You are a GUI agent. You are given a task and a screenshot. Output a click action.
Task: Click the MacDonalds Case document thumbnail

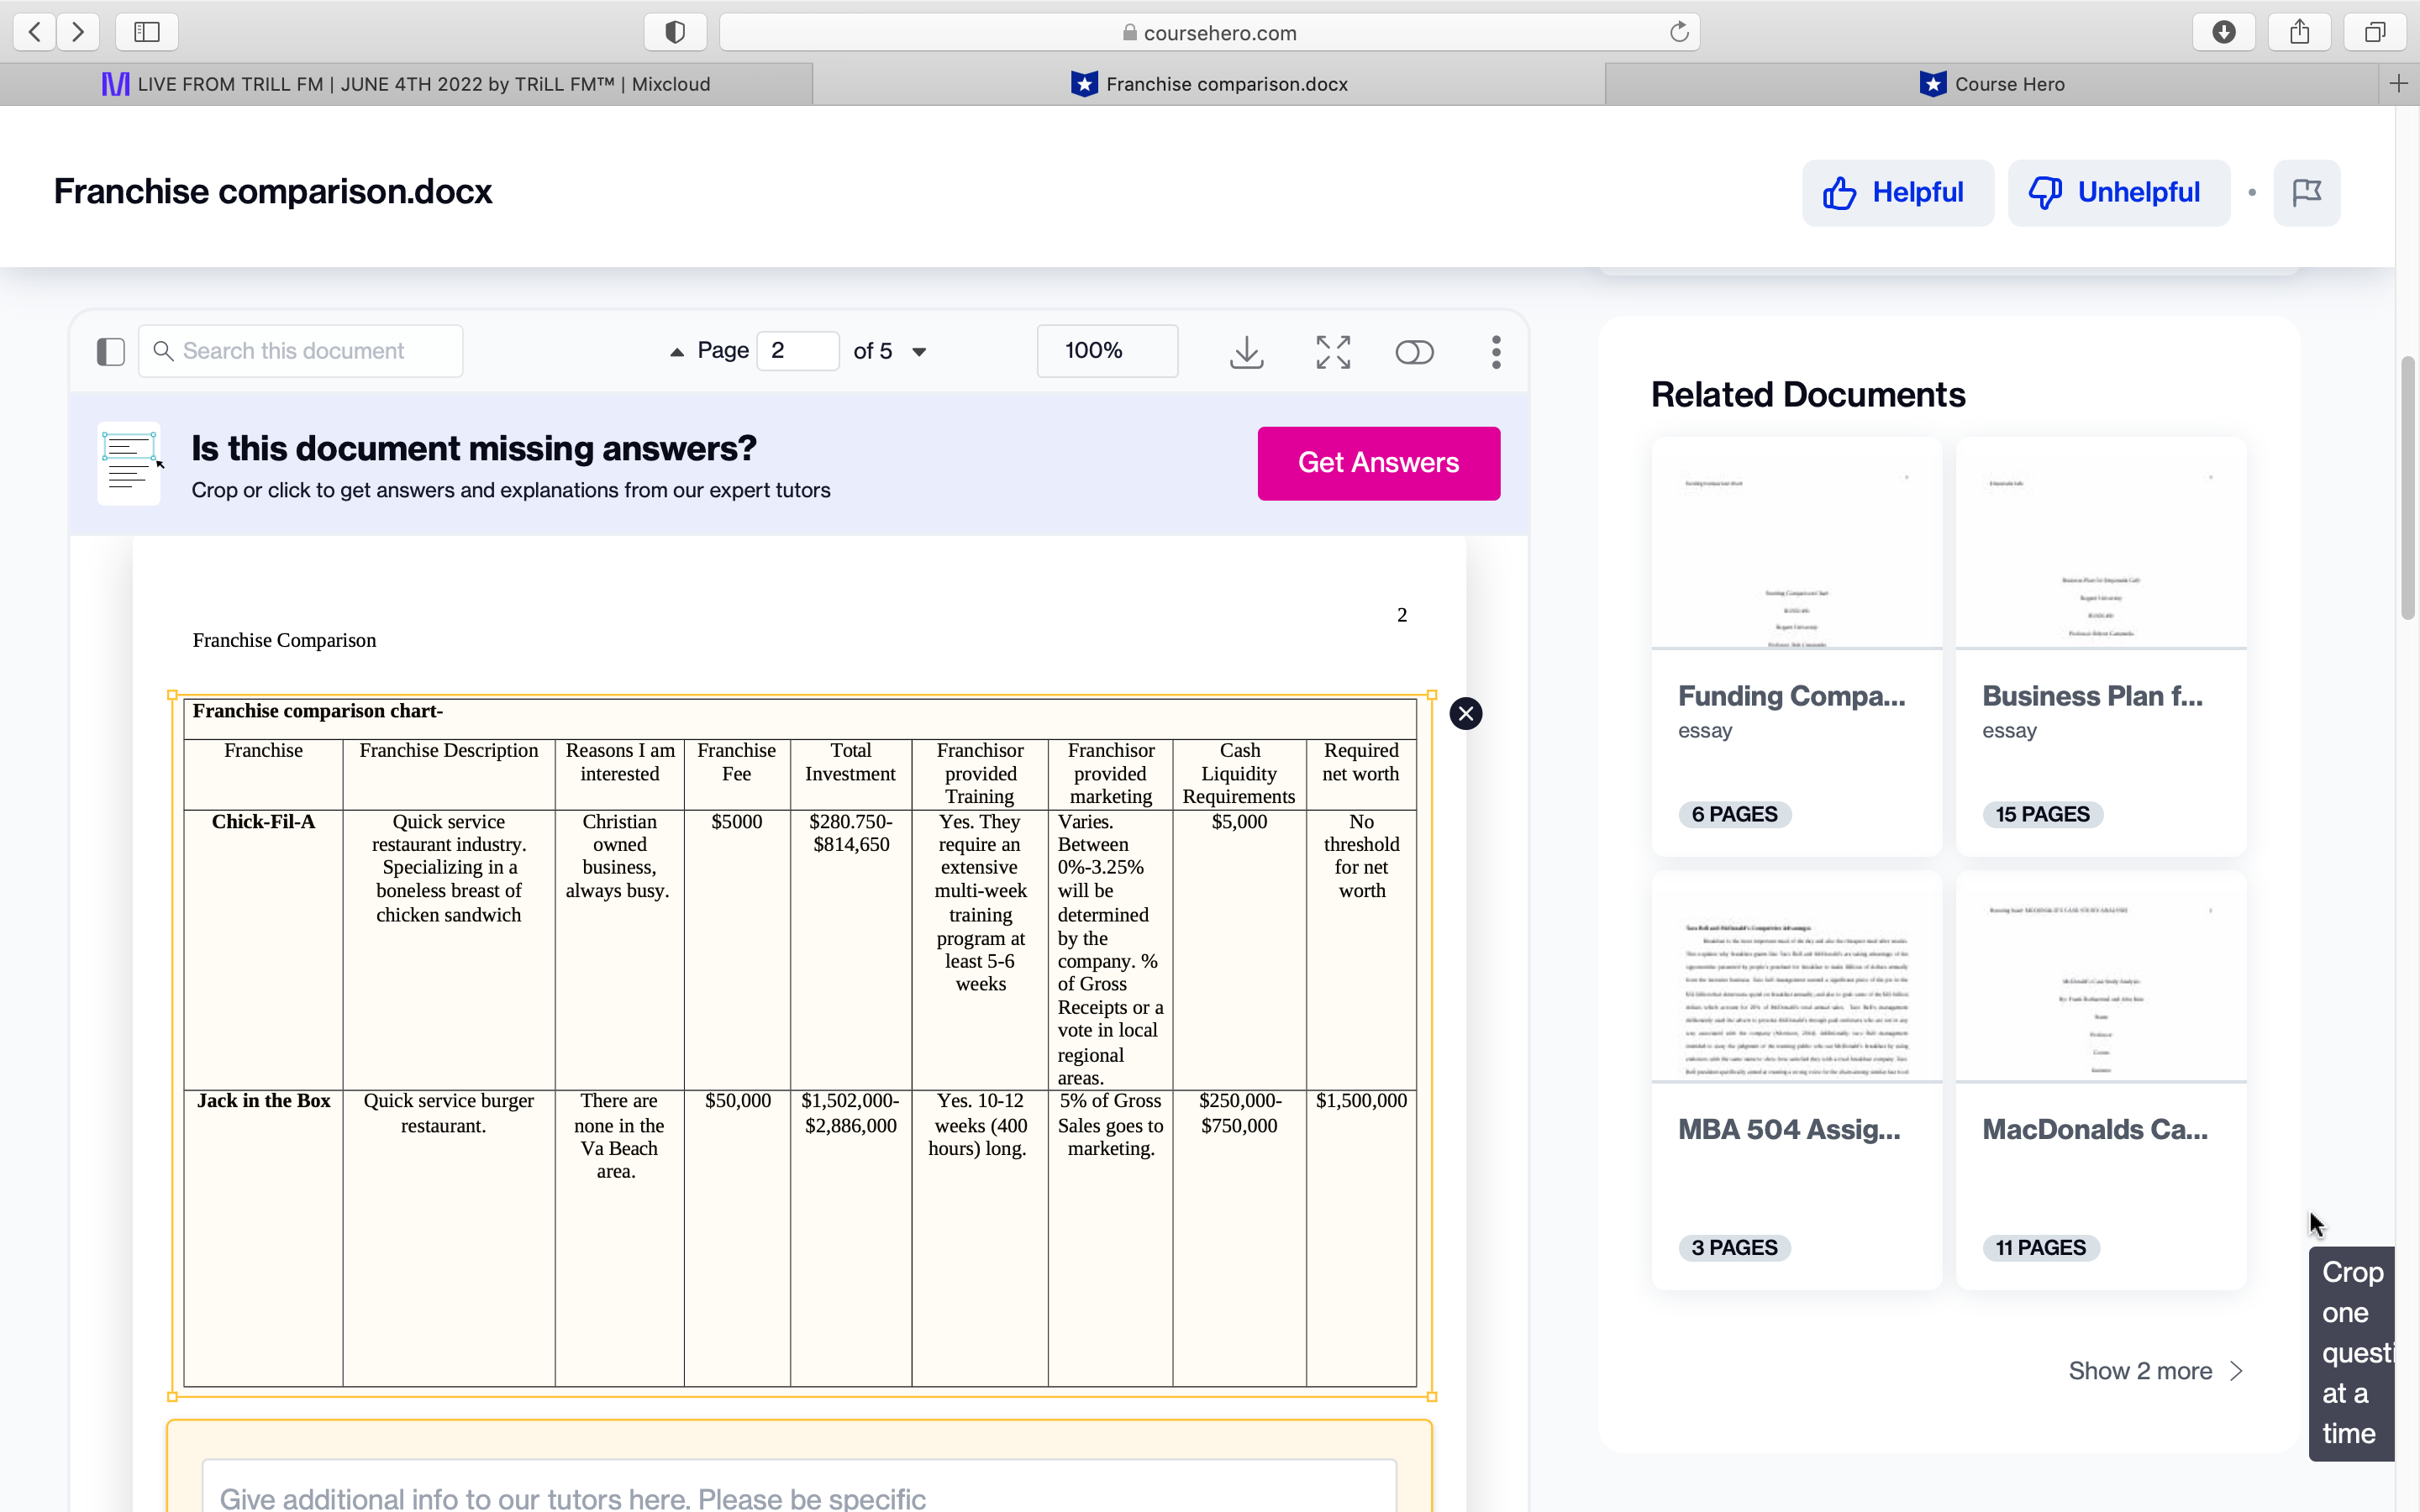click(x=2101, y=976)
